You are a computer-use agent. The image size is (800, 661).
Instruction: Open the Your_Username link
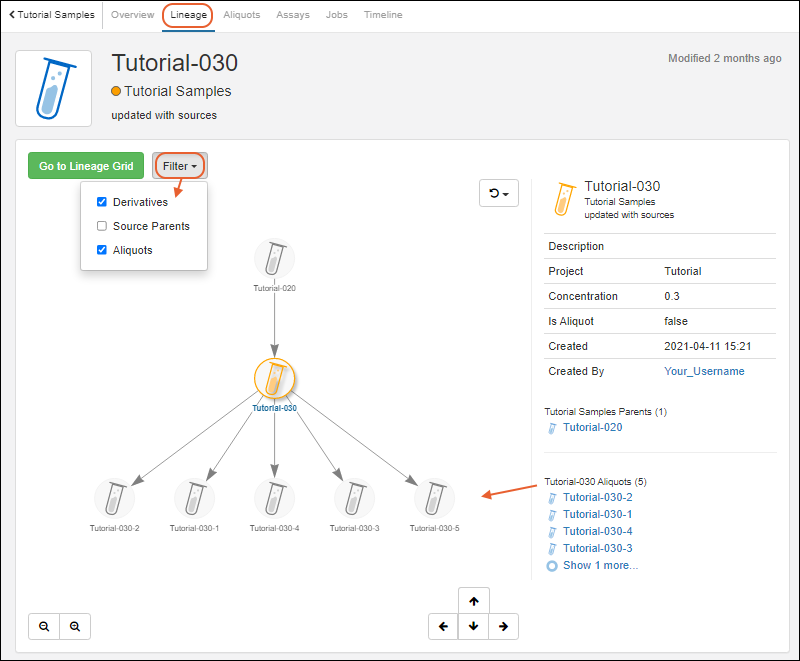point(704,371)
